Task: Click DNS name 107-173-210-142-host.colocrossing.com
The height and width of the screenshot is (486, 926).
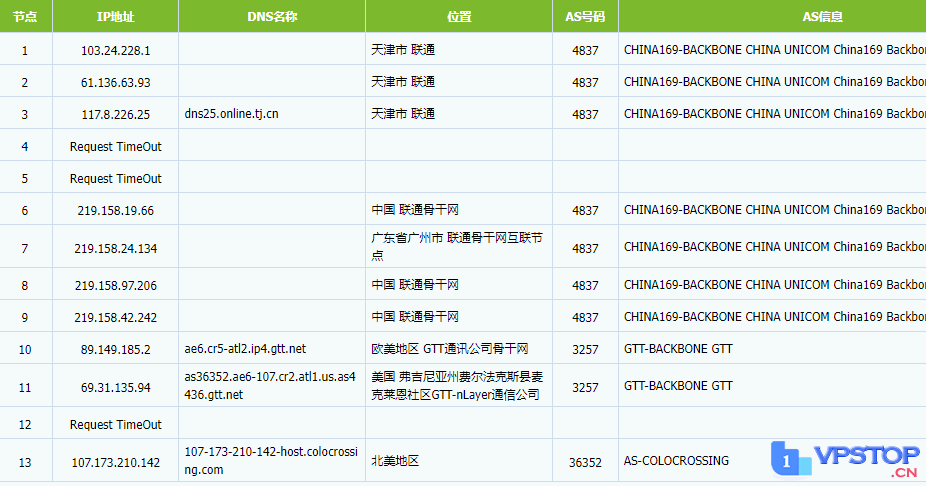Action: pyautogui.click(x=271, y=461)
